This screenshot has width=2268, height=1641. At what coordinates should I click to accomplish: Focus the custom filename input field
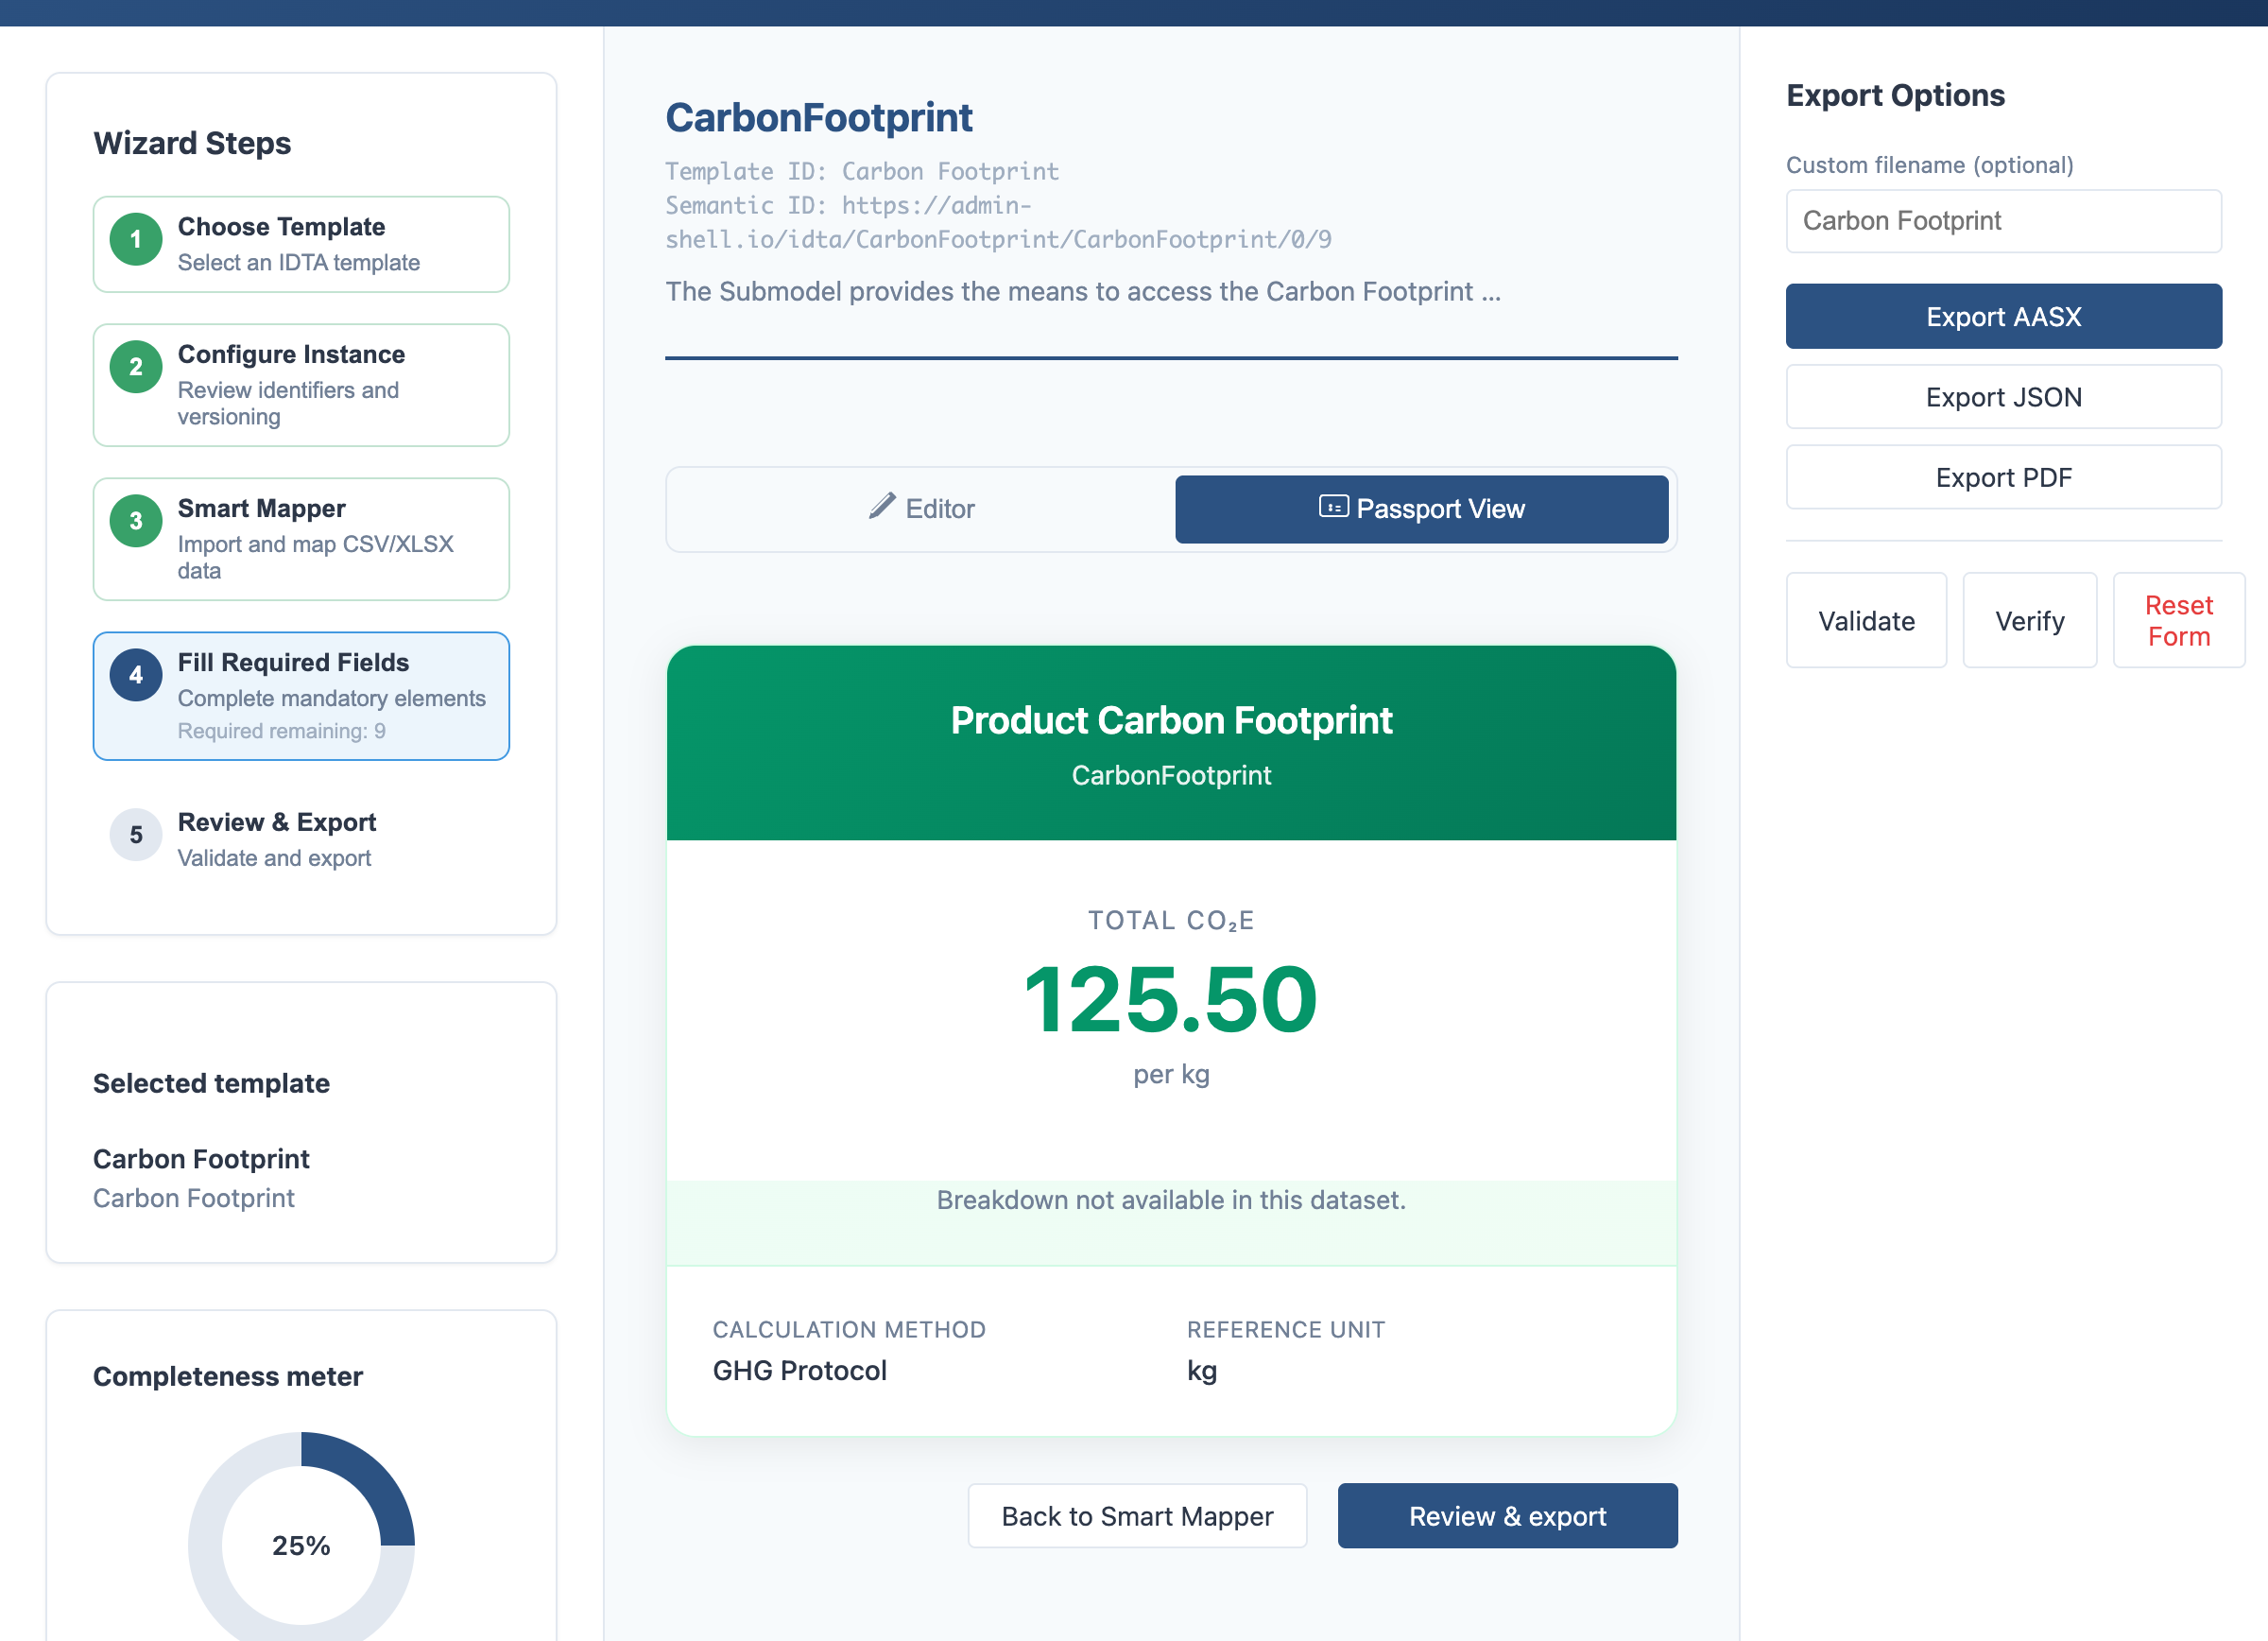tap(2003, 221)
